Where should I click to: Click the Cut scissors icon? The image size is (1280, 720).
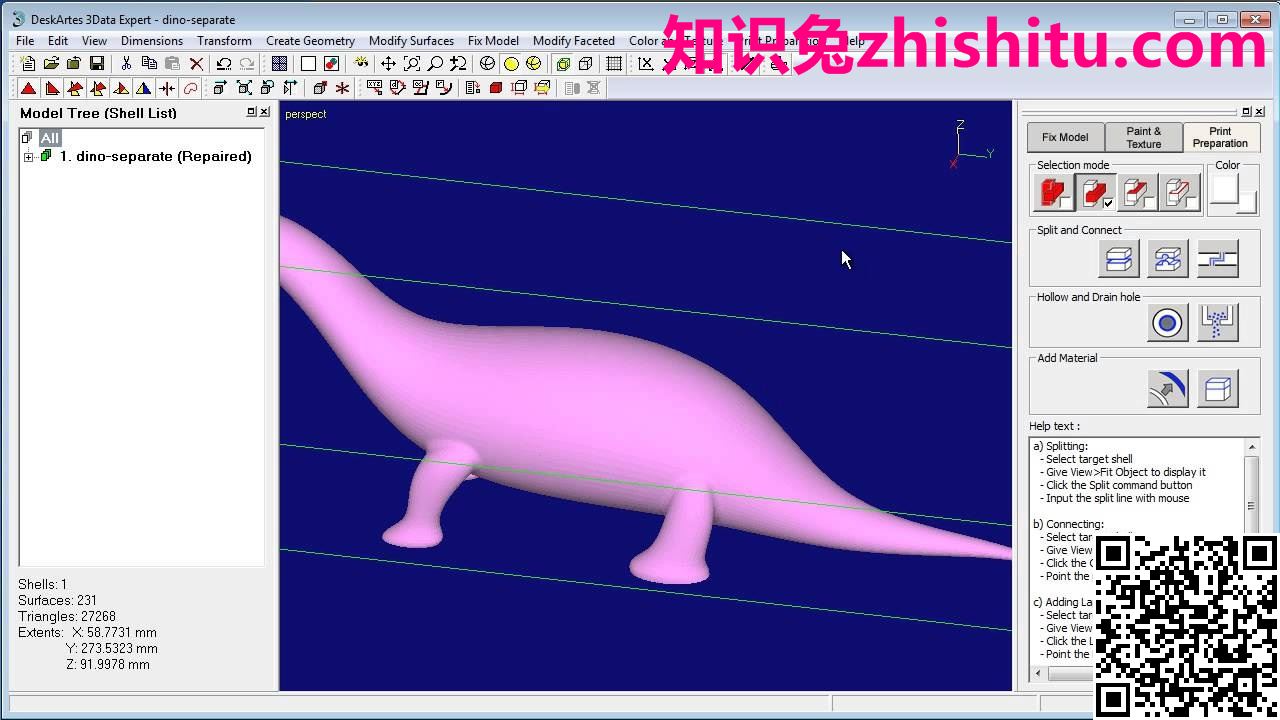point(125,63)
